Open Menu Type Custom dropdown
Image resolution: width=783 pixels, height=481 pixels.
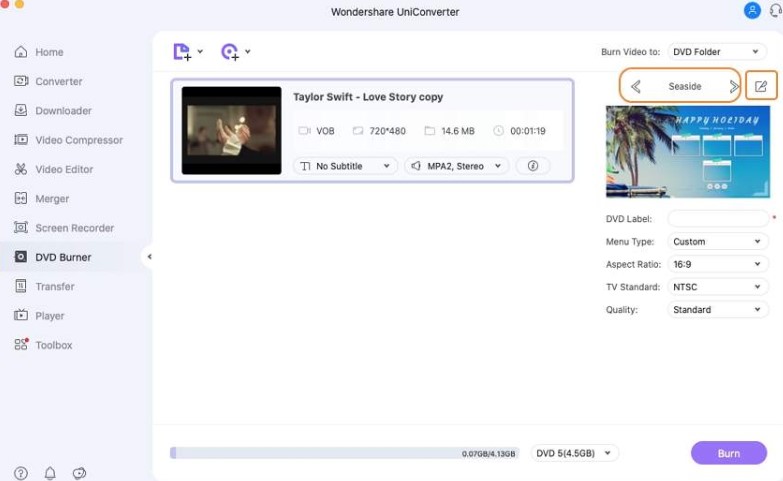tap(718, 242)
